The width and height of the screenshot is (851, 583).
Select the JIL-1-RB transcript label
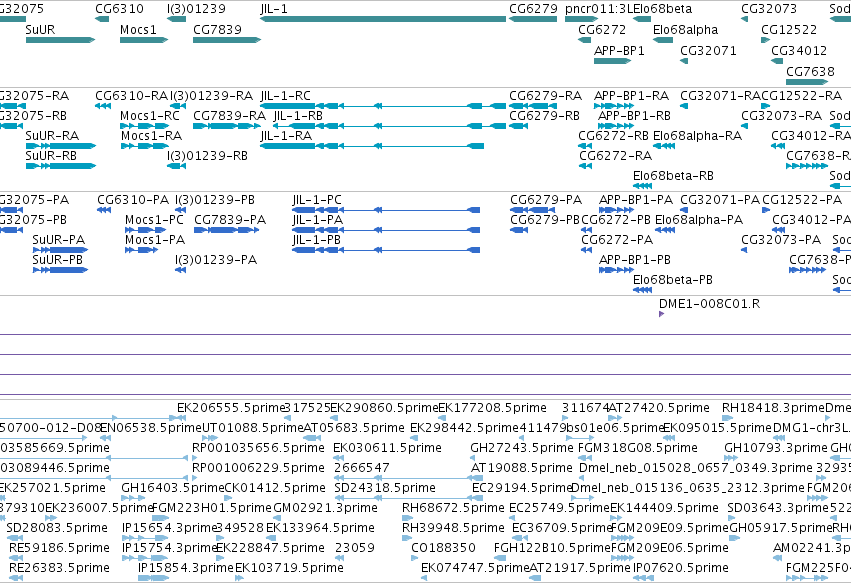coord(298,116)
